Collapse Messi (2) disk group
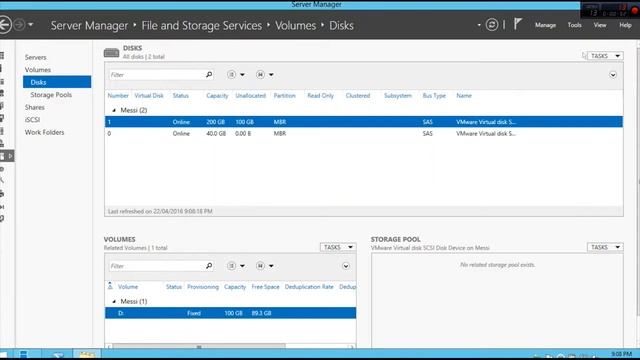This screenshot has height=360, width=640. click(114, 110)
